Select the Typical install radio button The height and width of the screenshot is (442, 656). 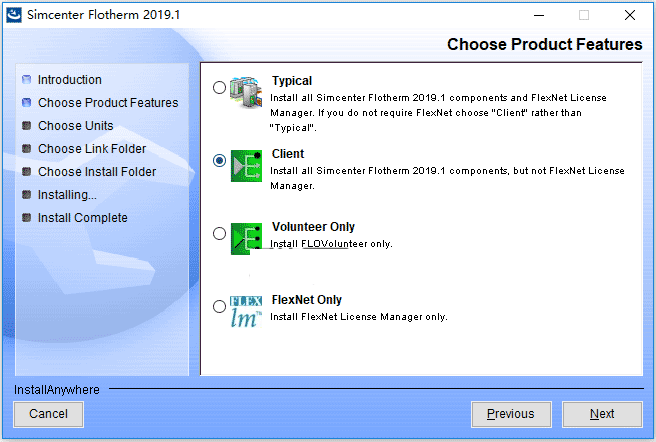point(219,87)
